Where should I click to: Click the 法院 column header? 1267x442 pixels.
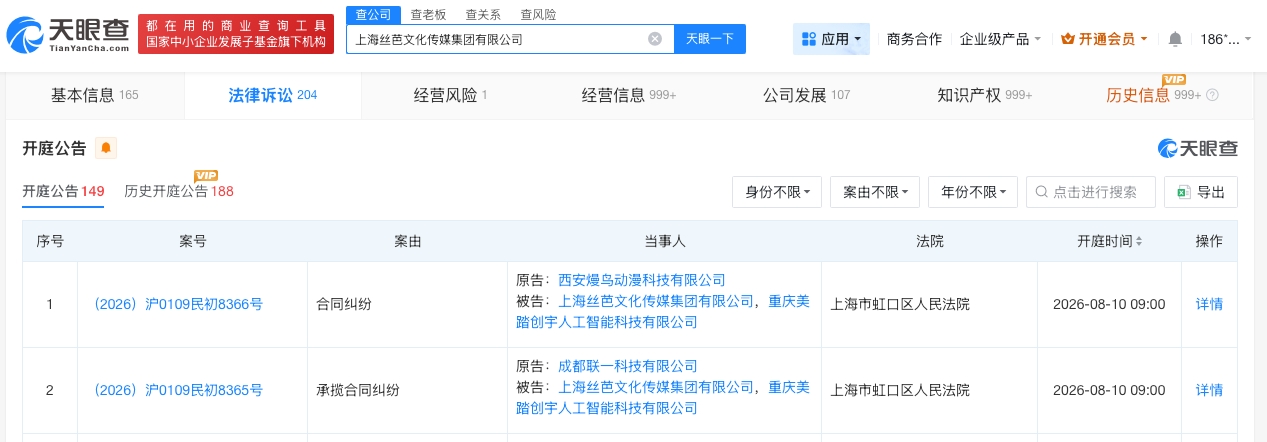click(x=930, y=242)
